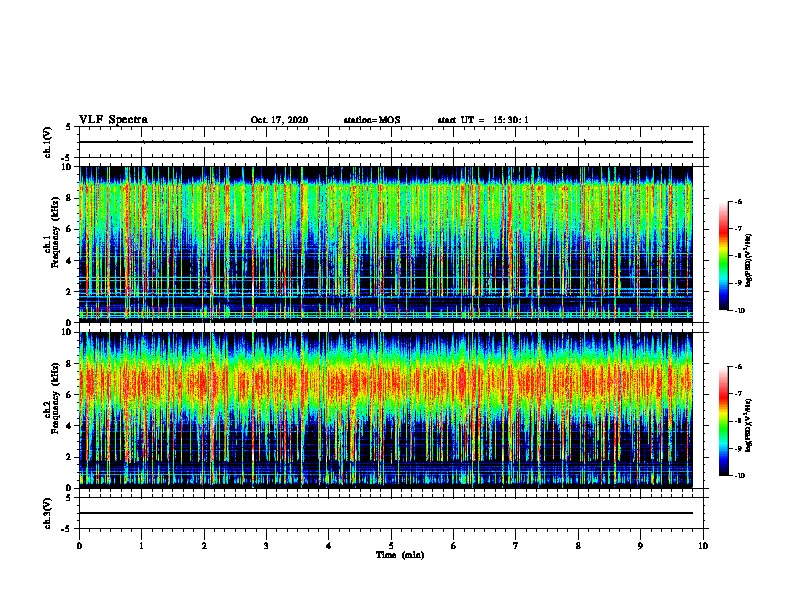
Task: Click the ch.3 voltage waveform trace
Action: pyautogui.click(x=386, y=513)
